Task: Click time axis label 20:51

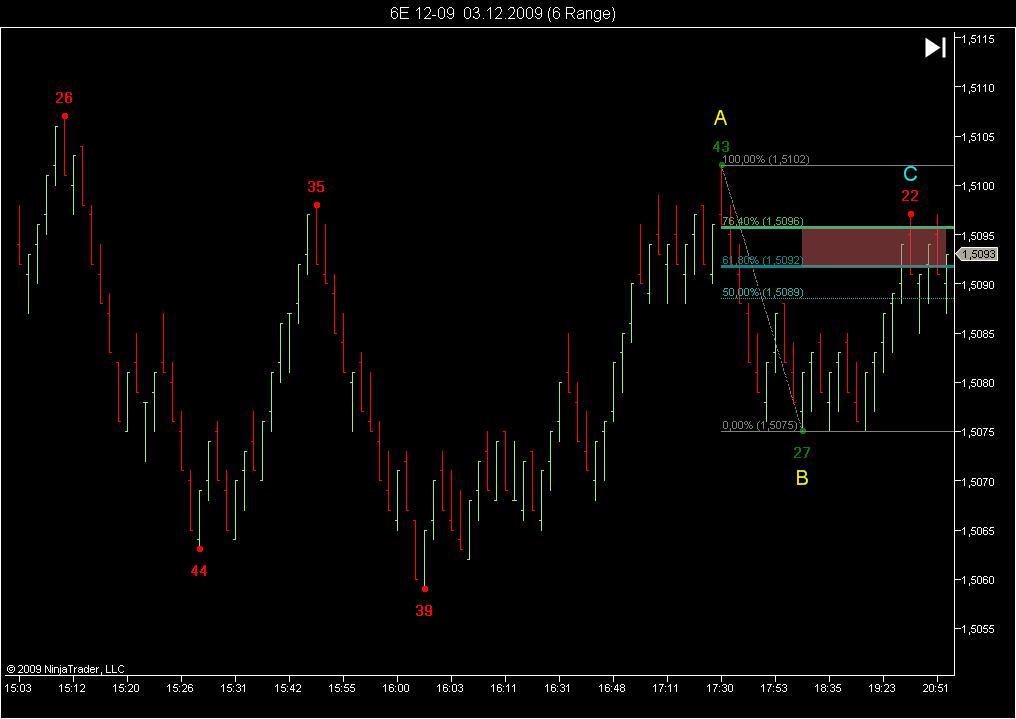Action: (936, 688)
